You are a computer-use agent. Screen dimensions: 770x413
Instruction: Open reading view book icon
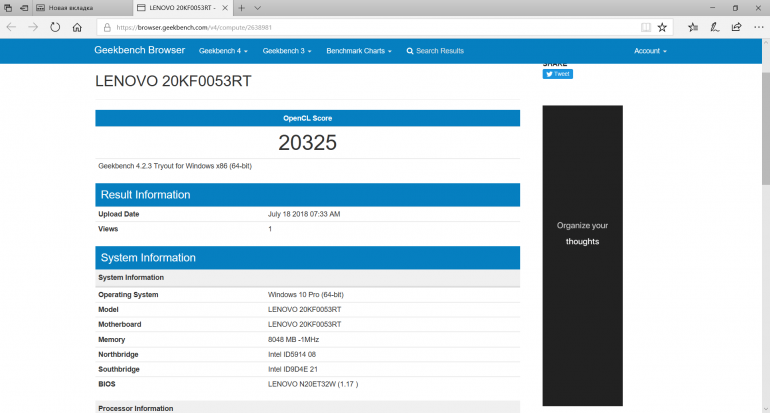pyautogui.click(x=645, y=27)
